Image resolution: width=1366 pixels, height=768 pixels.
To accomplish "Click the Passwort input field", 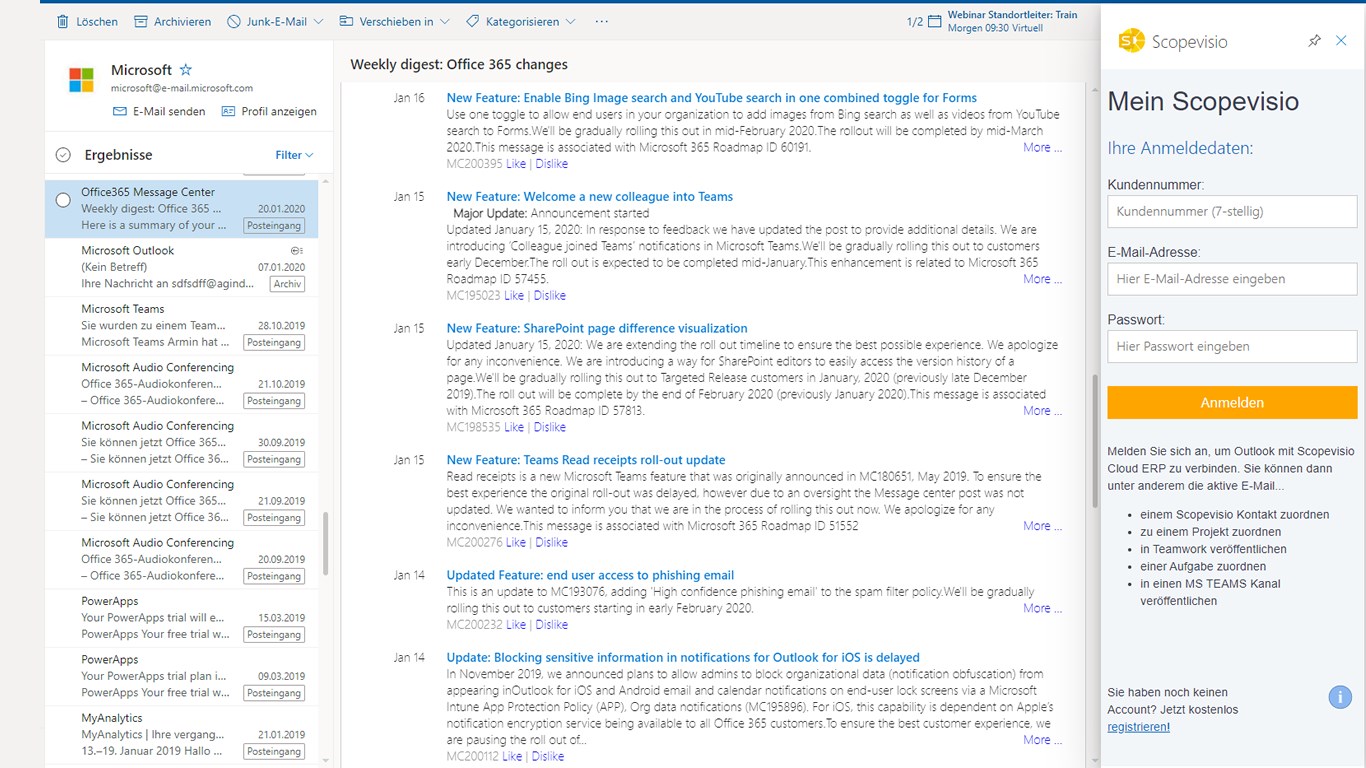I will pyautogui.click(x=1232, y=347).
